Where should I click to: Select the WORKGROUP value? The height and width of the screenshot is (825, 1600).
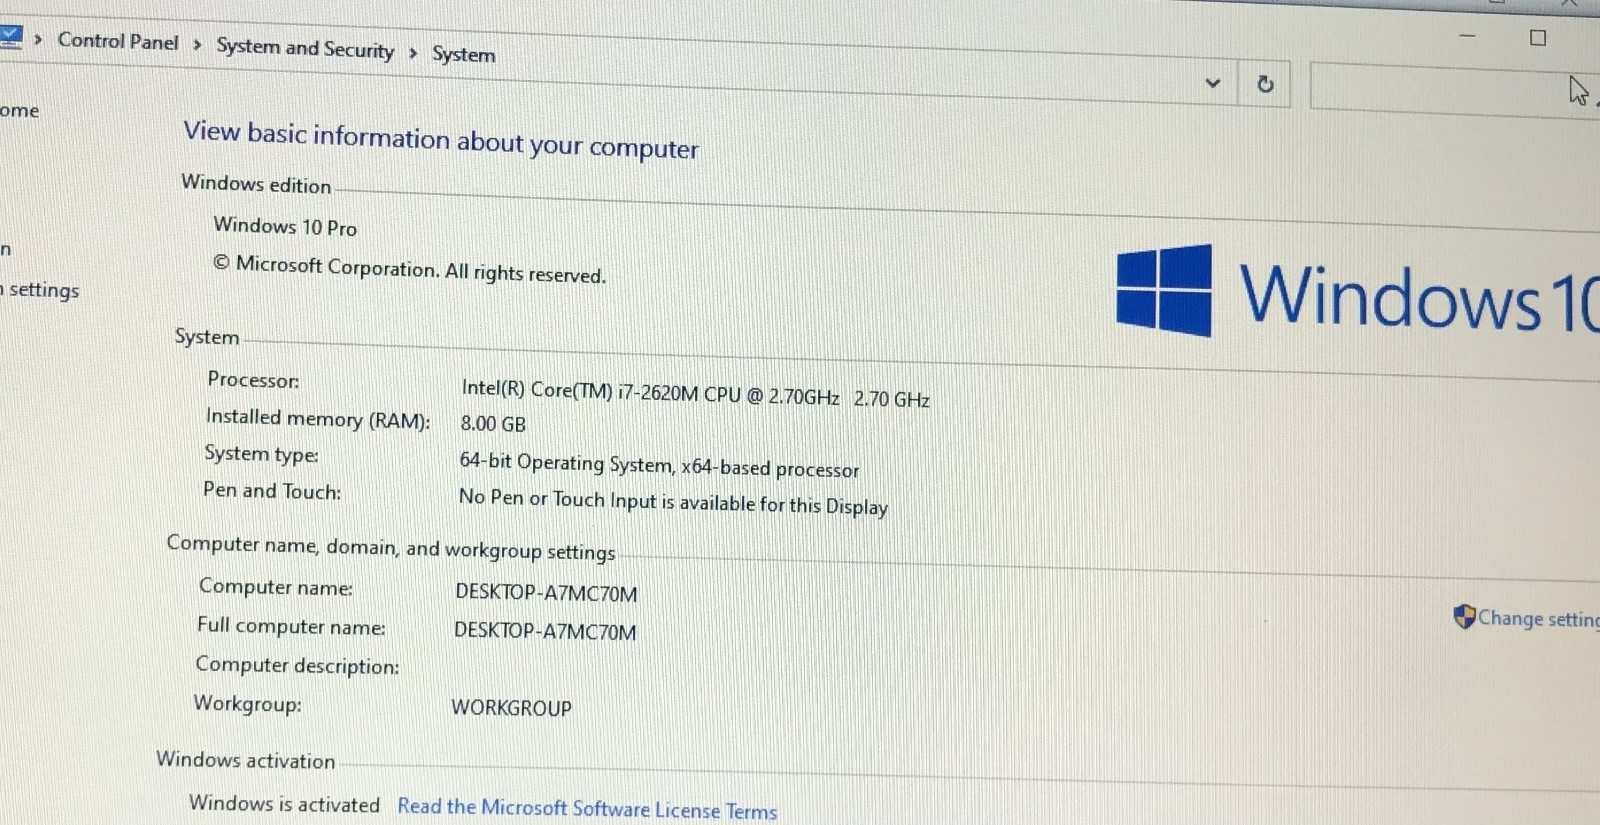pyautogui.click(x=511, y=707)
